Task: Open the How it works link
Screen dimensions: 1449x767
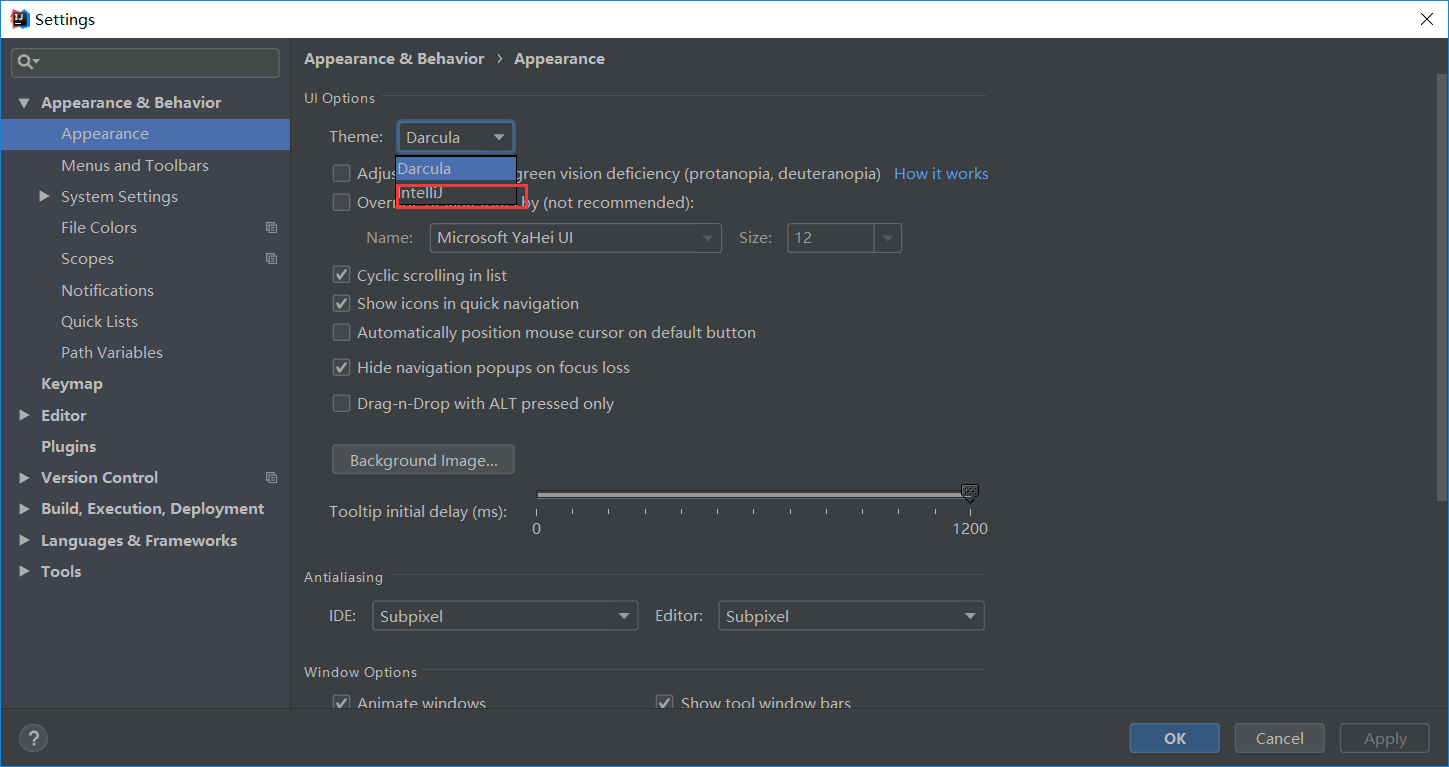Action: click(x=940, y=174)
